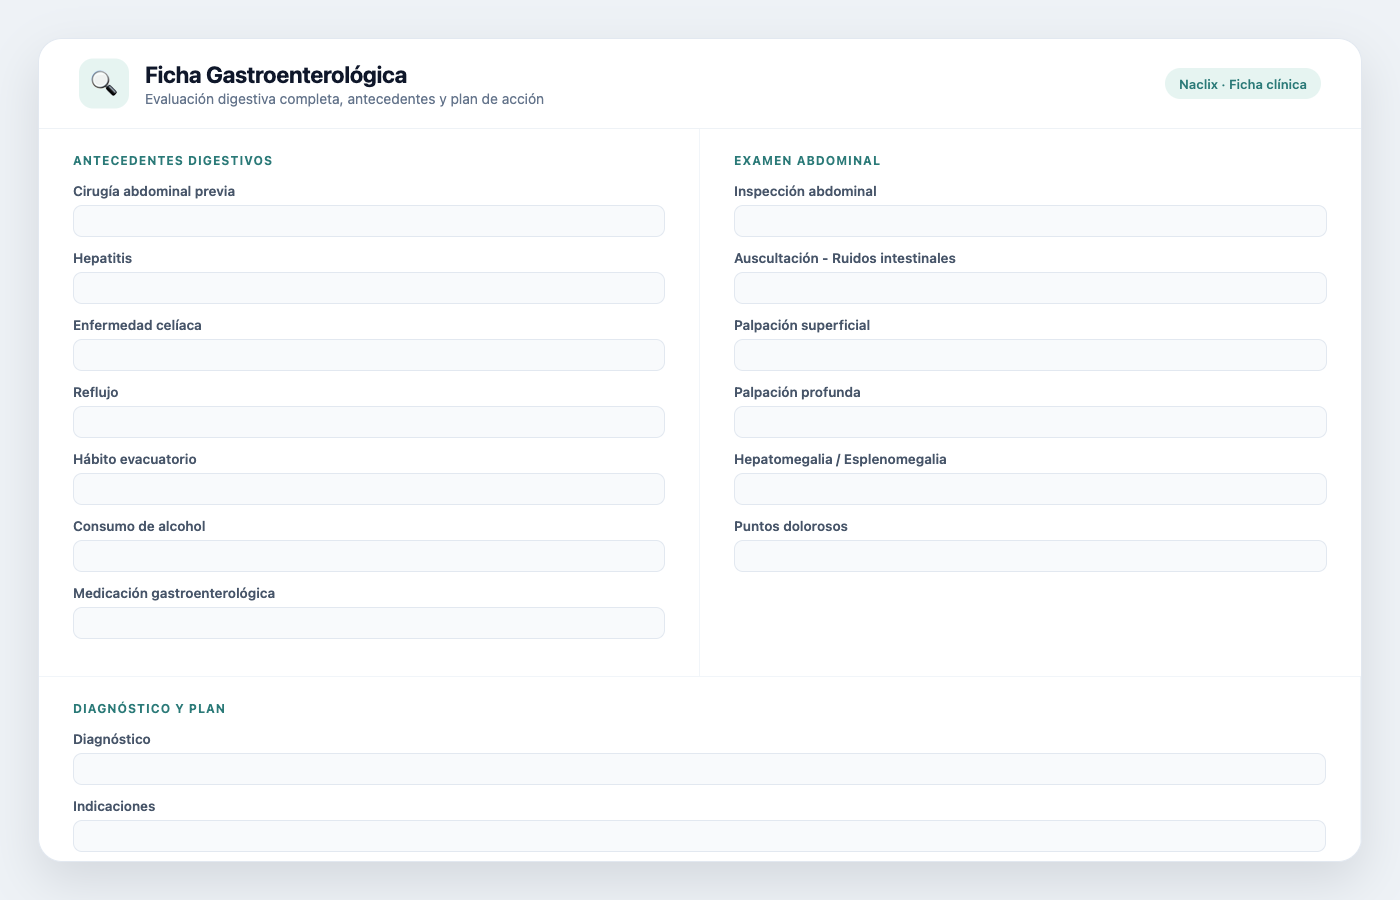
Task: Click the Inspección abdominal input field
Action: point(1030,221)
